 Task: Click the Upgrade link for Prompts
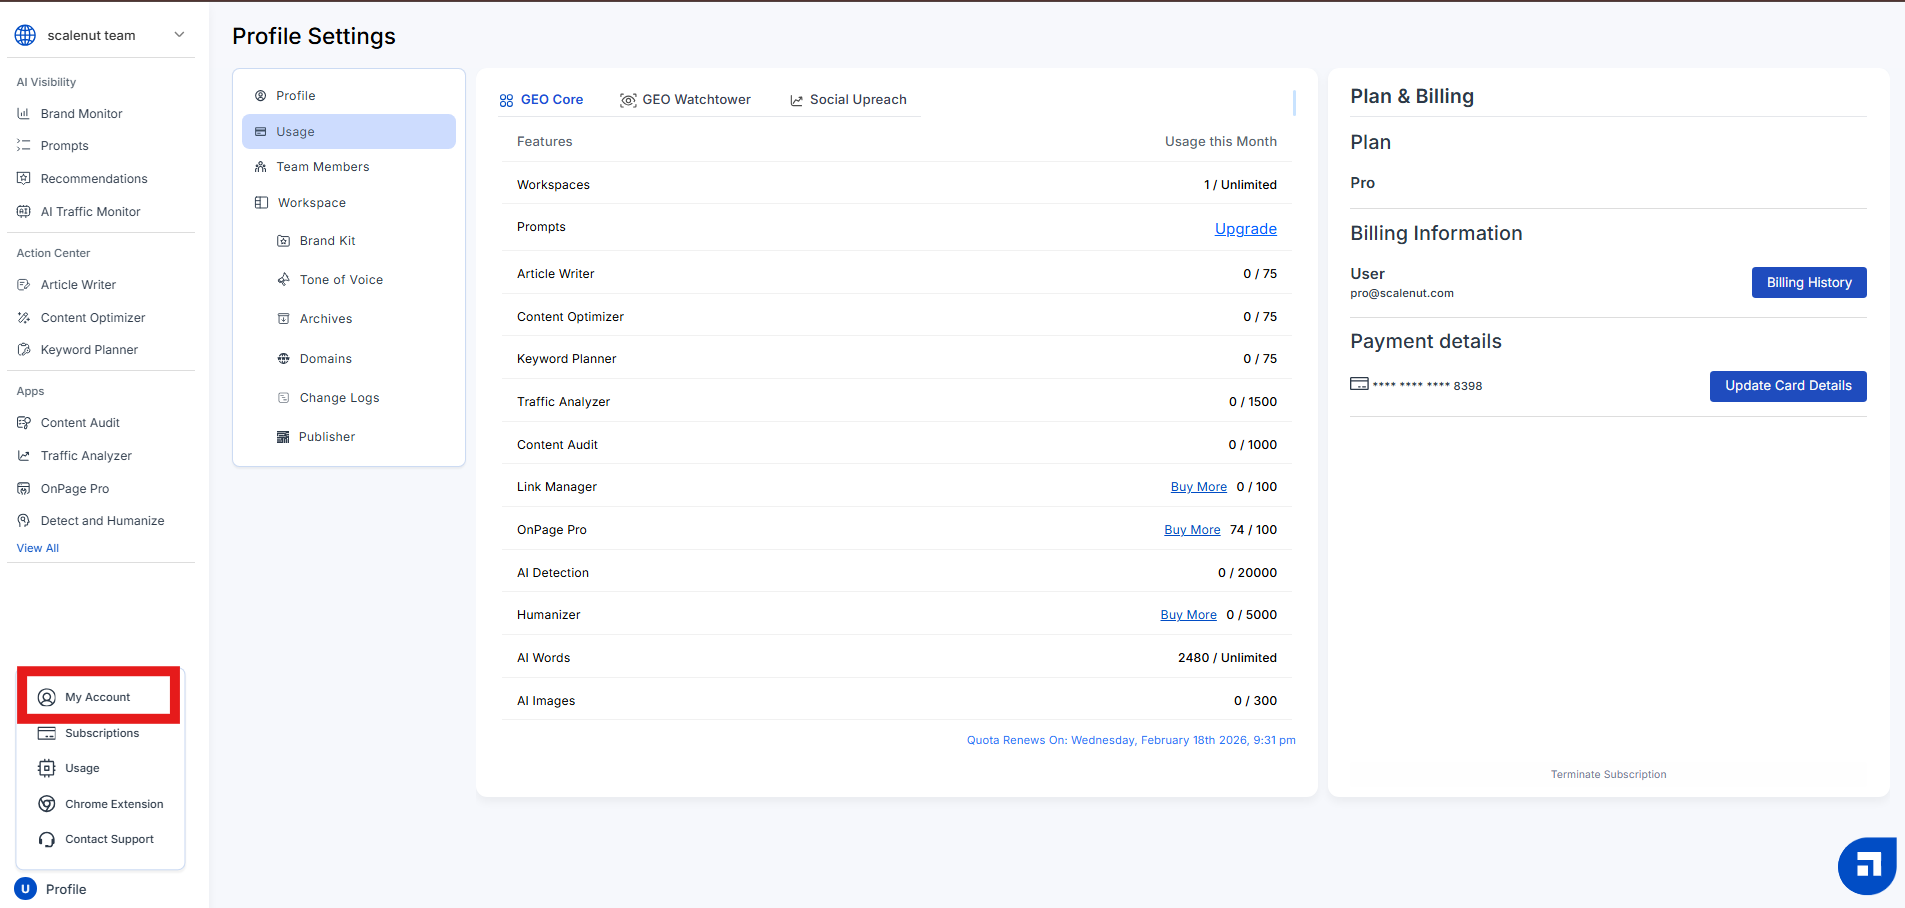tap(1245, 229)
